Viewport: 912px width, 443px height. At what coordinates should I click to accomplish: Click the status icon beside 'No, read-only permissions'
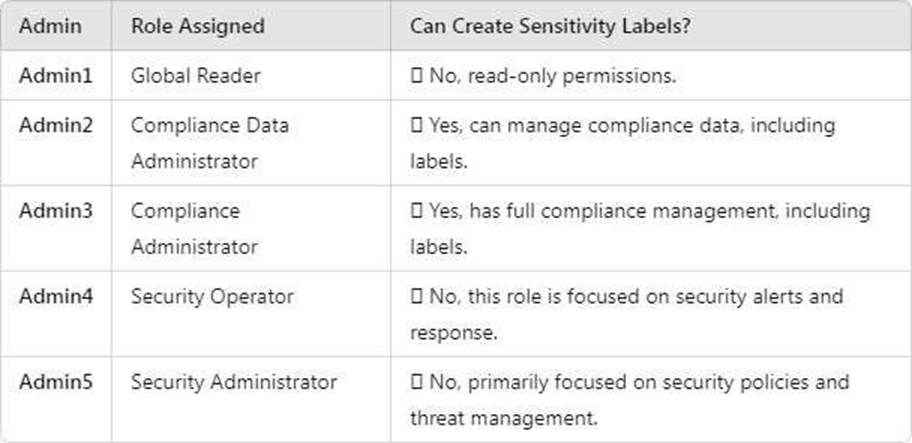point(416,76)
